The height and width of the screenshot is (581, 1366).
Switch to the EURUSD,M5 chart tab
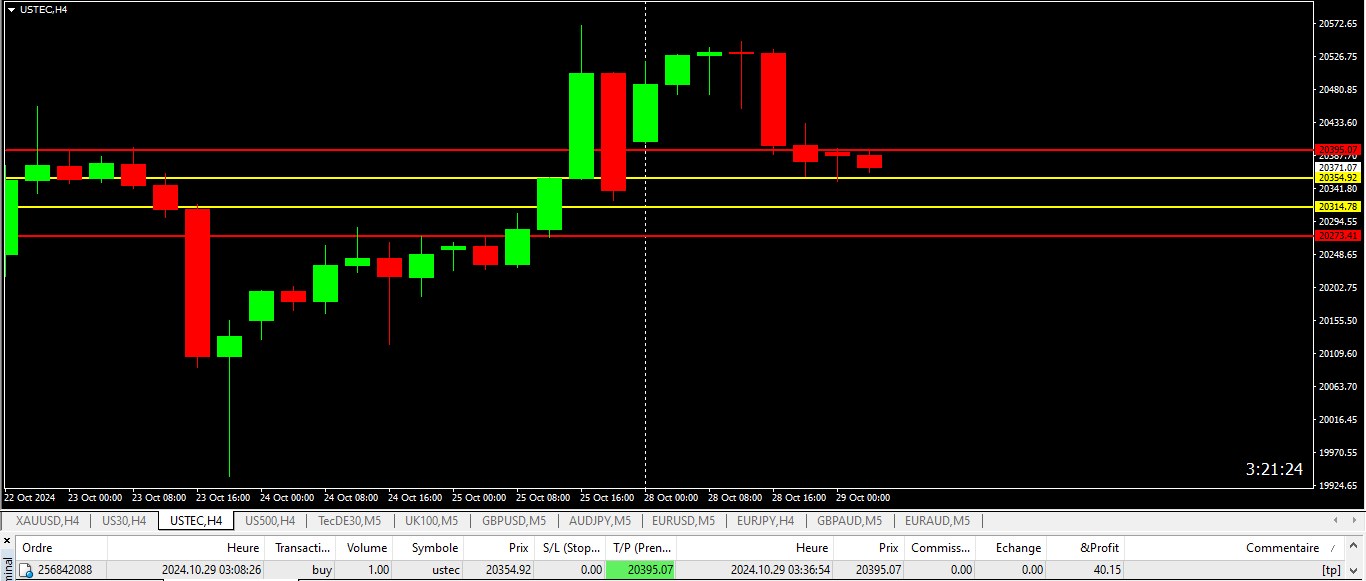point(683,521)
